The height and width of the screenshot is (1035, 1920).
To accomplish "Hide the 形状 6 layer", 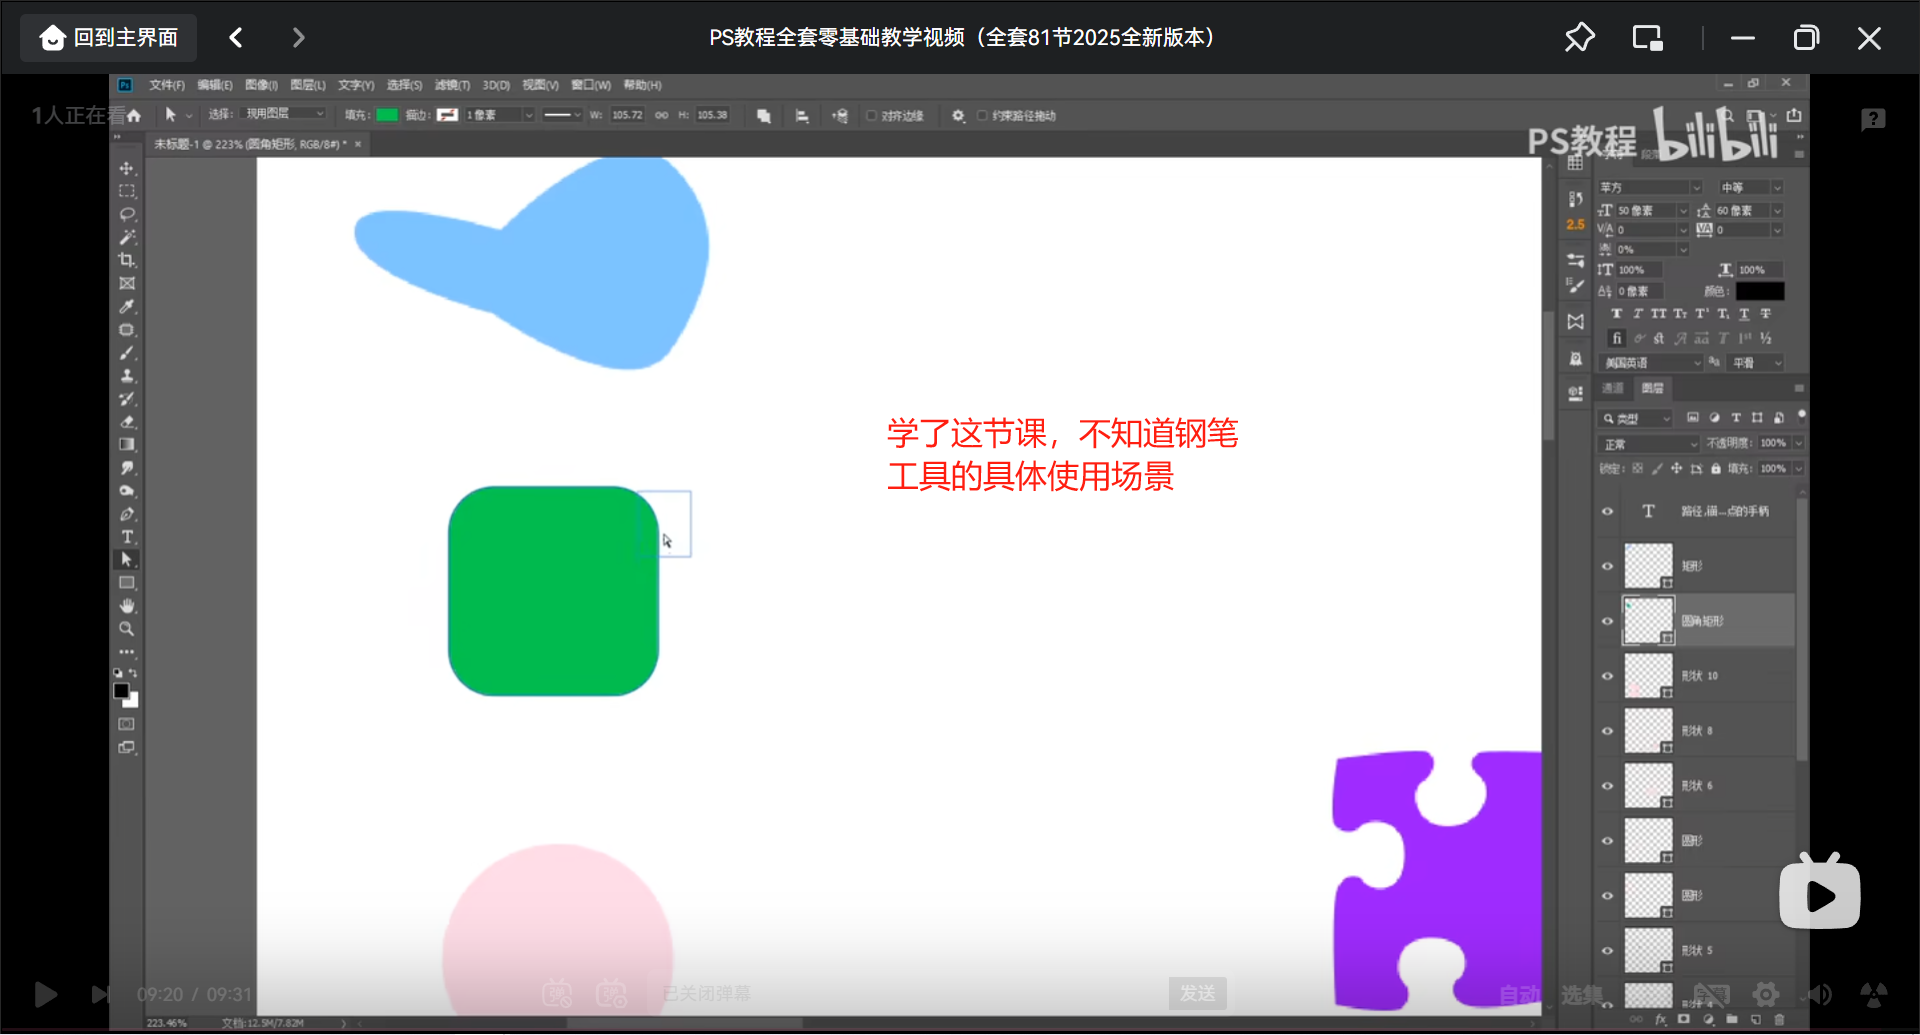I will coord(1608,786).
